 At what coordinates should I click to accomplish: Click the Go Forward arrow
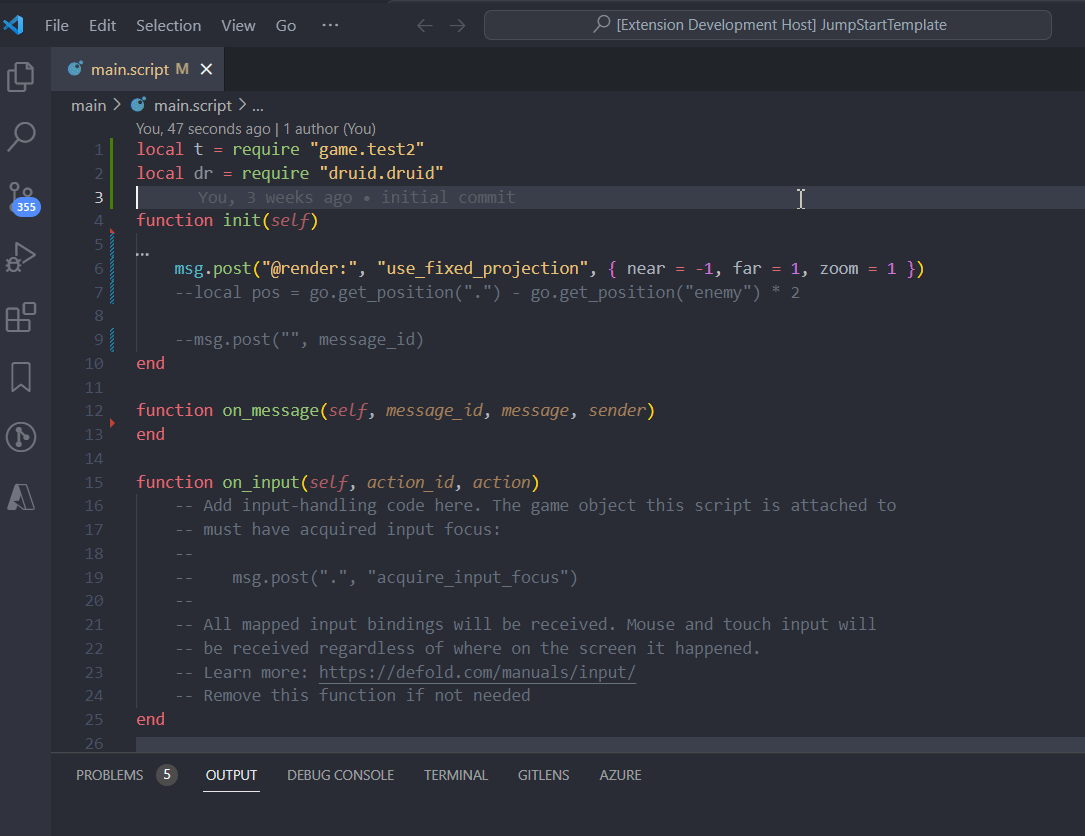457,25
